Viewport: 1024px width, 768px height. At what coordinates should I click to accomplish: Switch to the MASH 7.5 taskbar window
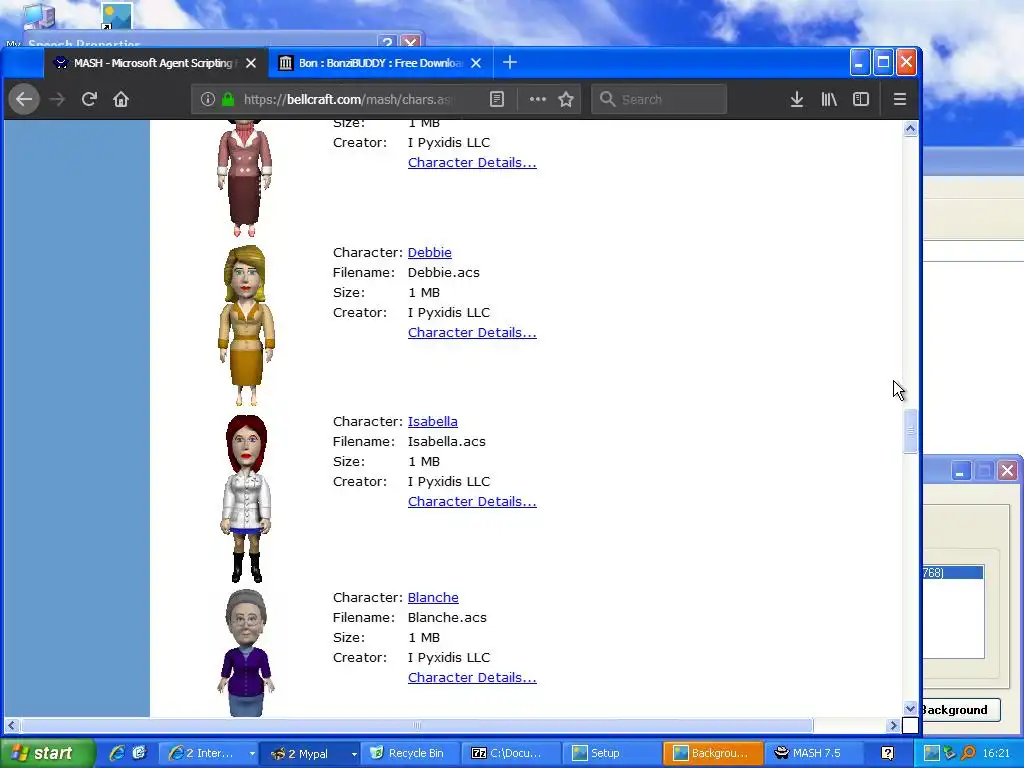(x=814, y=753)
